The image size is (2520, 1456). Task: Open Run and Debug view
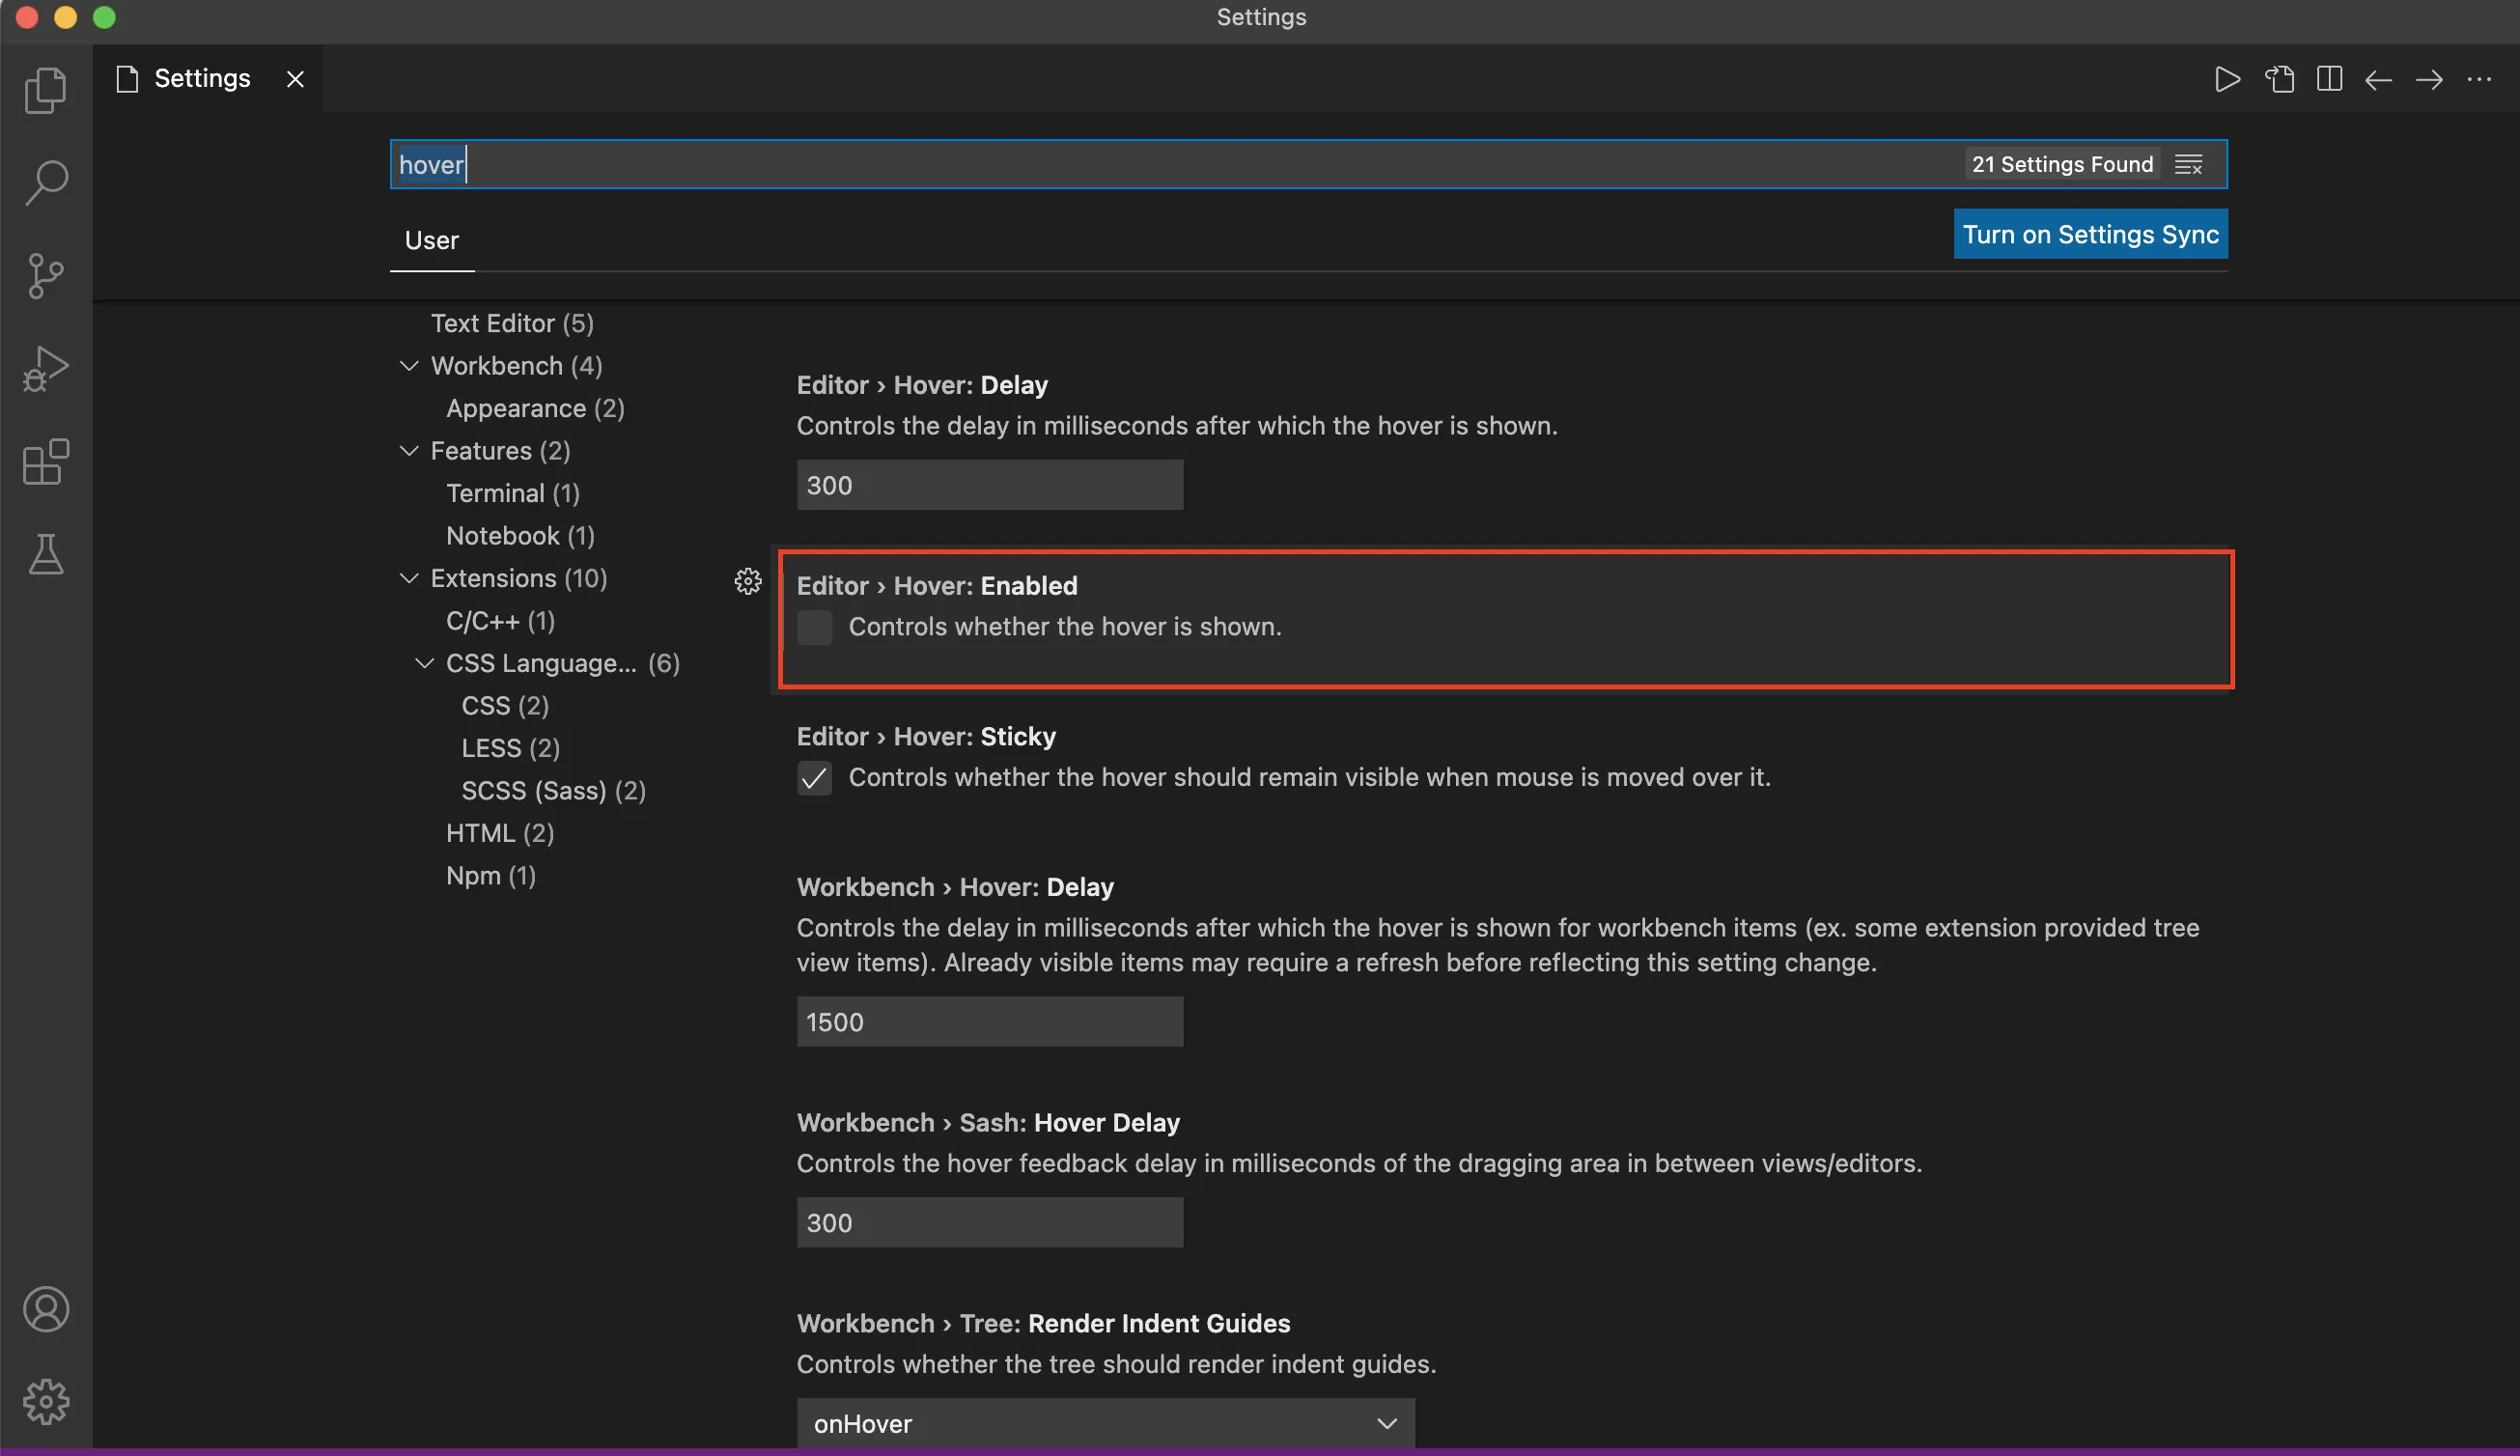tap(45, 368)
